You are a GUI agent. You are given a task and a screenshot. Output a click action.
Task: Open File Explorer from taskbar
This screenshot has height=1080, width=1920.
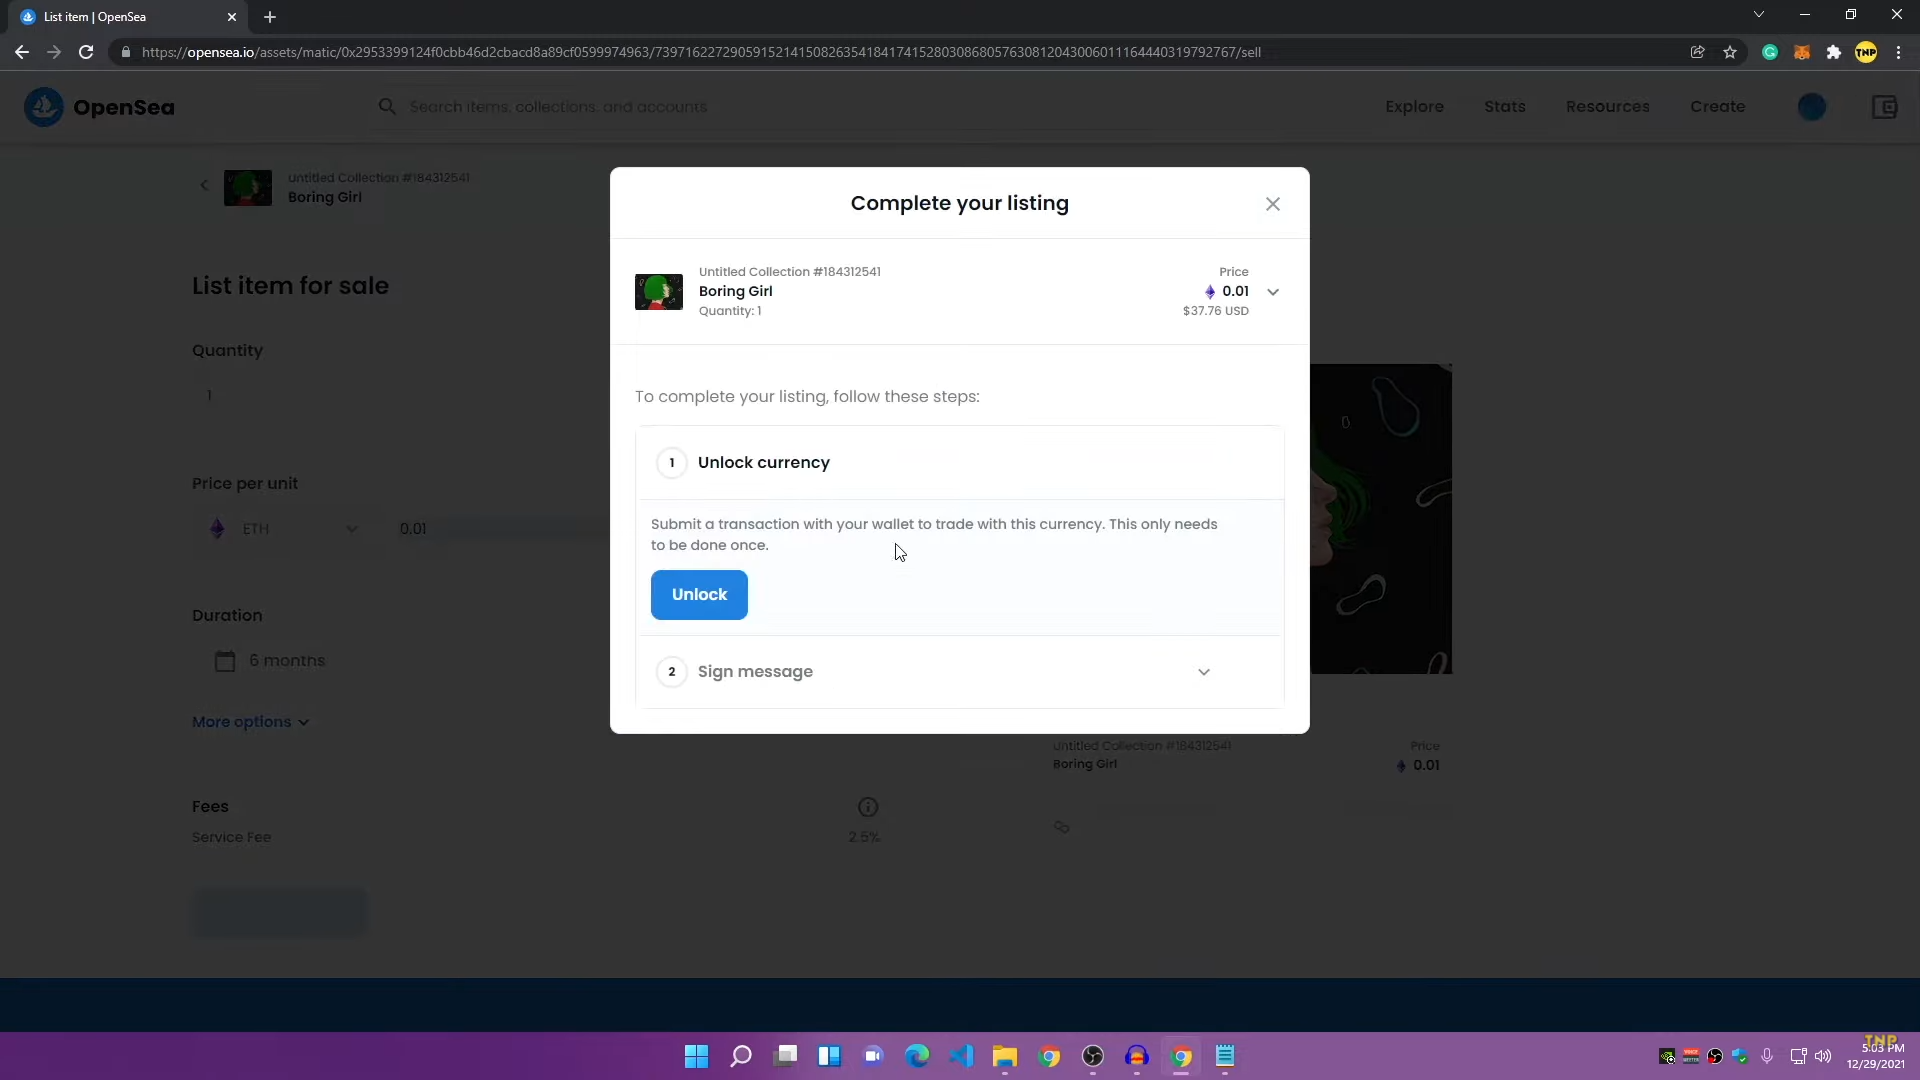(1005, 1056)
